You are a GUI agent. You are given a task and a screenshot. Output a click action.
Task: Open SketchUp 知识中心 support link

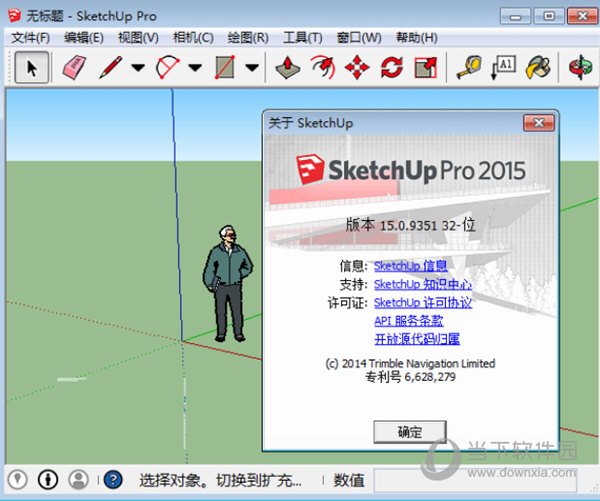point(423,284)
